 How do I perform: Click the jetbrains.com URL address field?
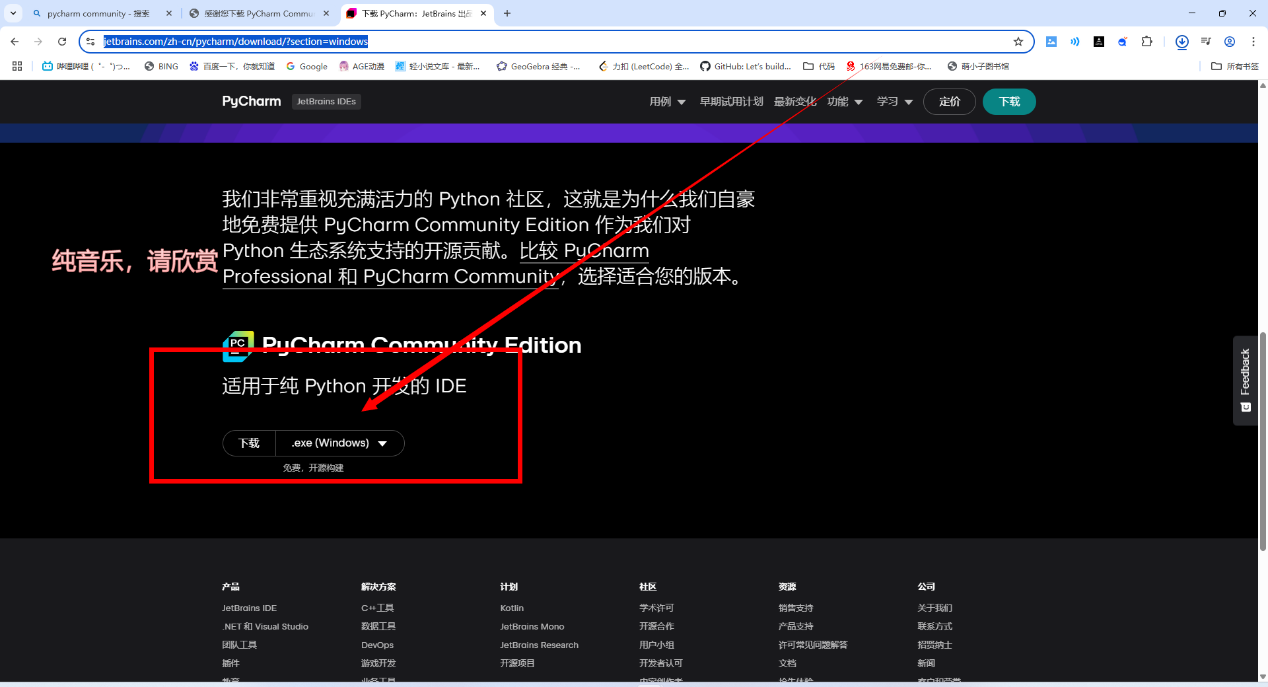click(x=555, y=41)
